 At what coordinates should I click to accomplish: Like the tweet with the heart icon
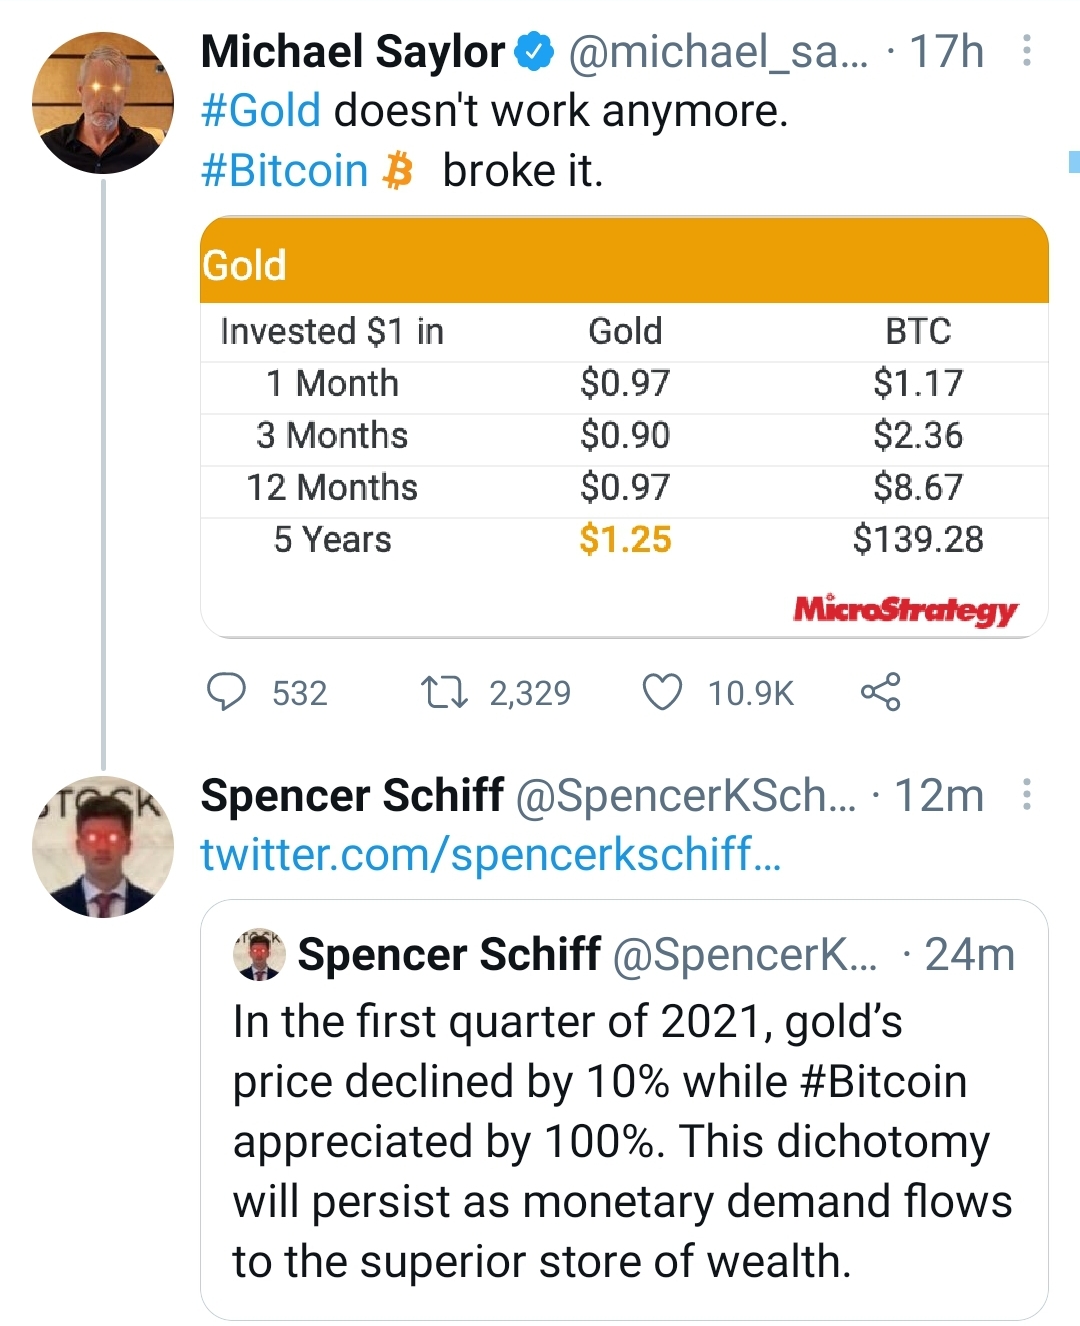662,692
